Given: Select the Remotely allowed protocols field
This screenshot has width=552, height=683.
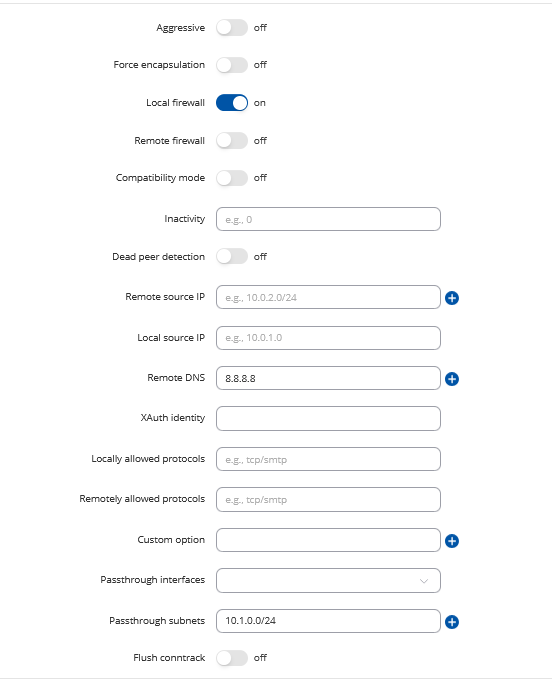Looking at the screenshot, I should pyautogui.click(x=328, y=500).
